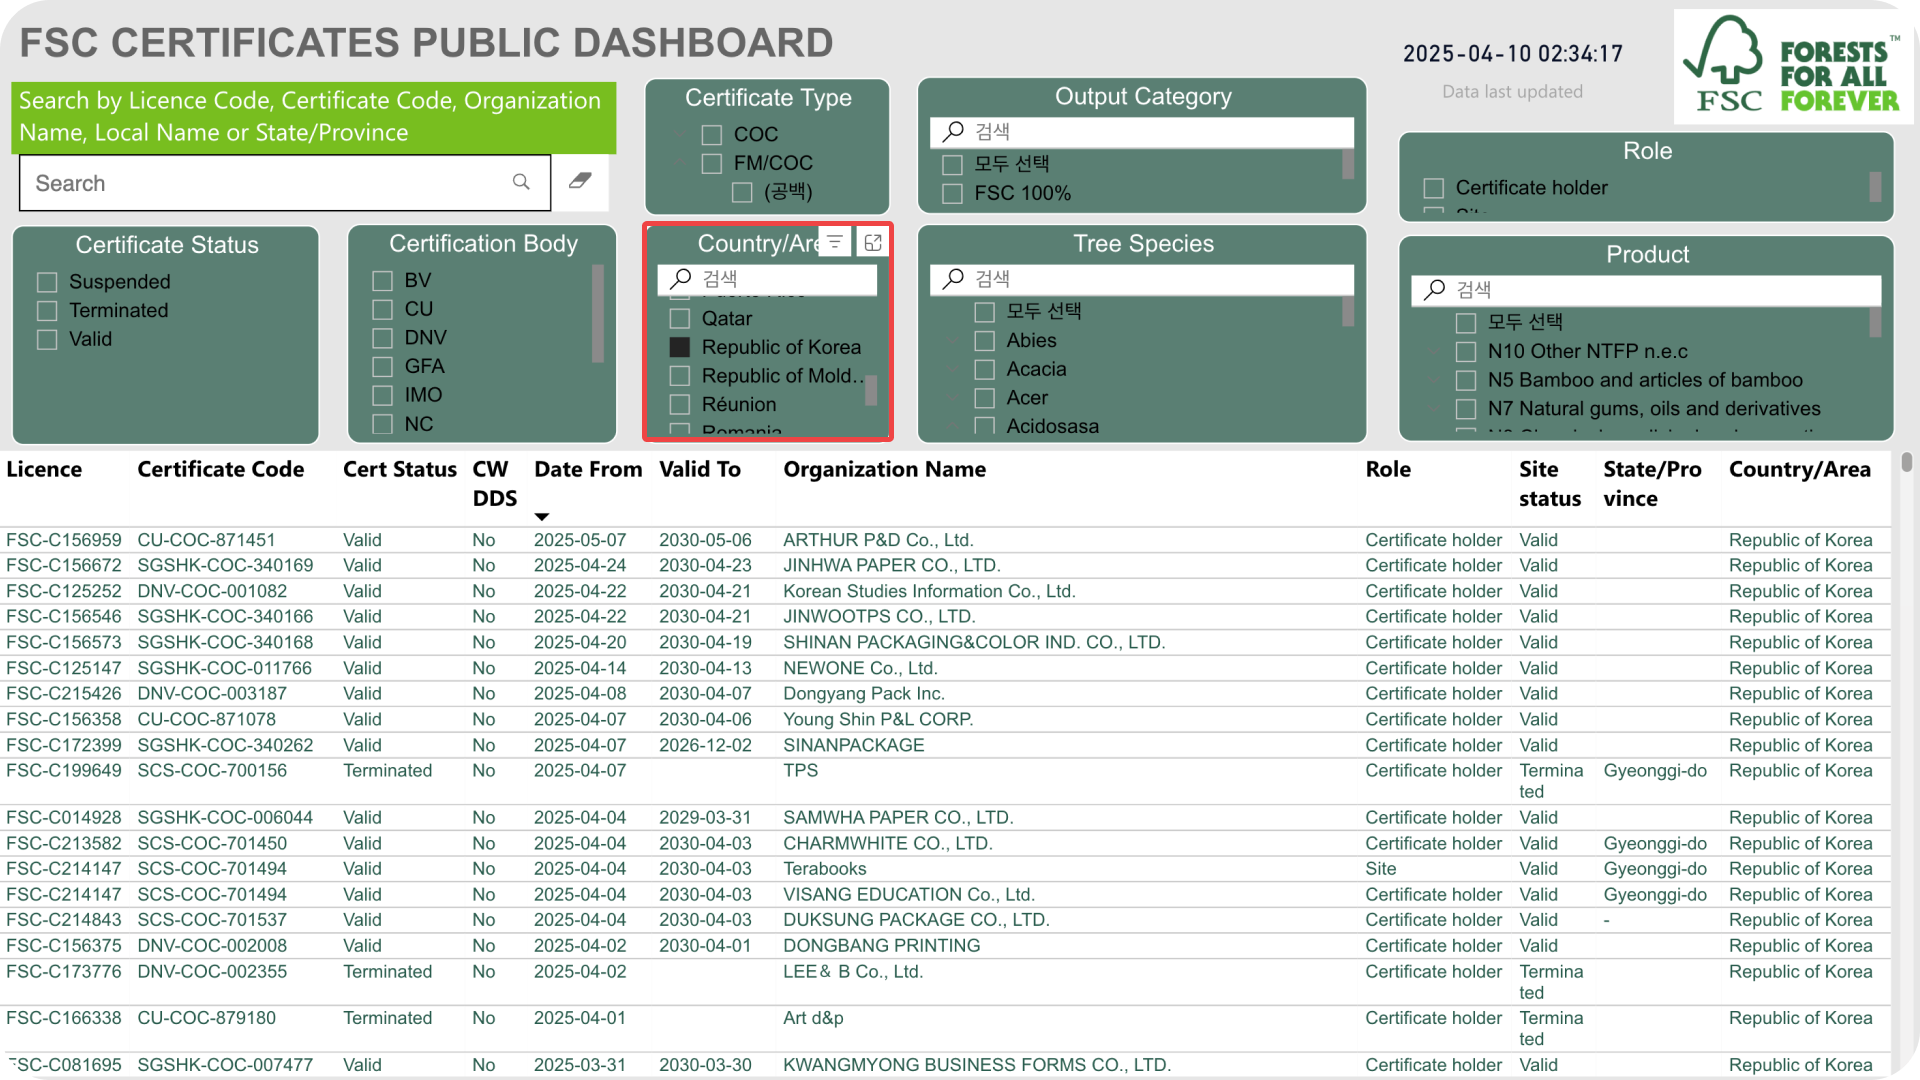Check the Valid certificate status box
Image resolution: width=1920 pixels, height=1080 pixels.
(47, 340)
